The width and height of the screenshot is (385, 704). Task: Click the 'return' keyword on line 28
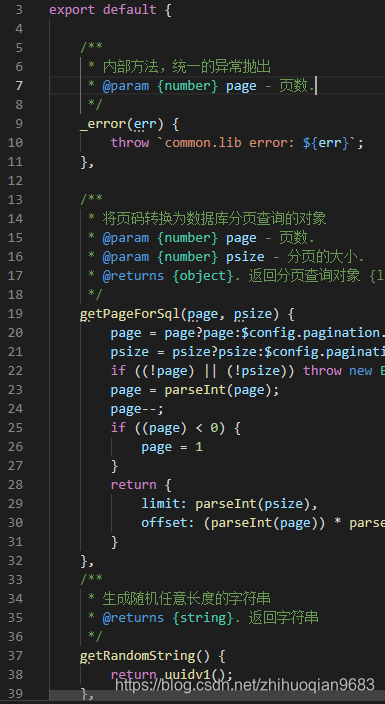pos(133,484)
